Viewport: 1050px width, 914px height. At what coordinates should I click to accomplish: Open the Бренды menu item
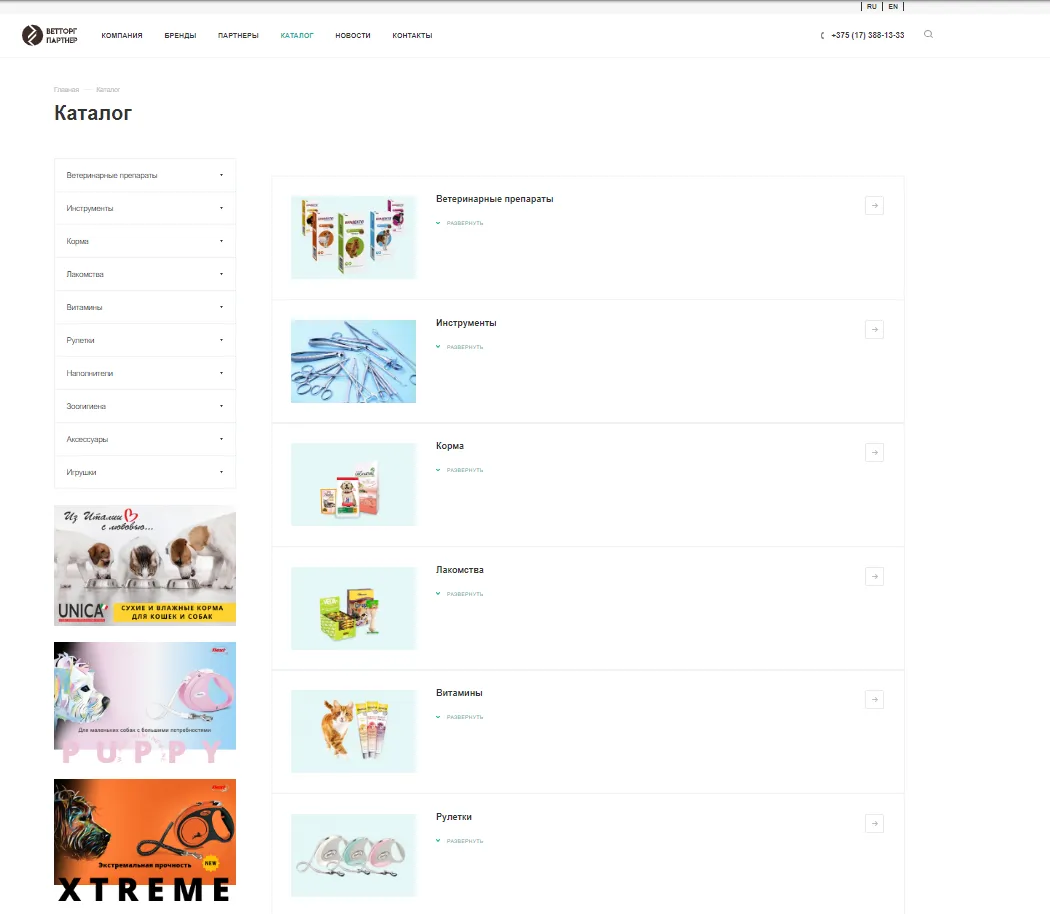[180, 36]
